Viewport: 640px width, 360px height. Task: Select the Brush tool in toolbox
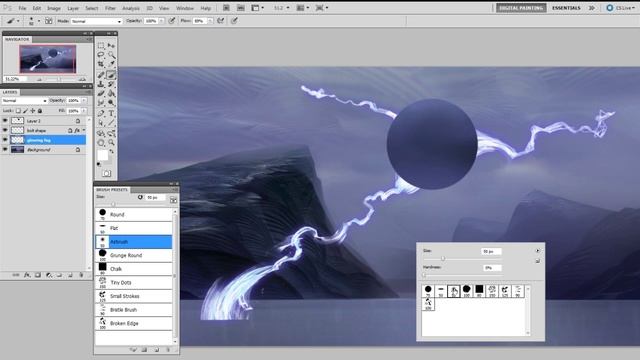111,75
